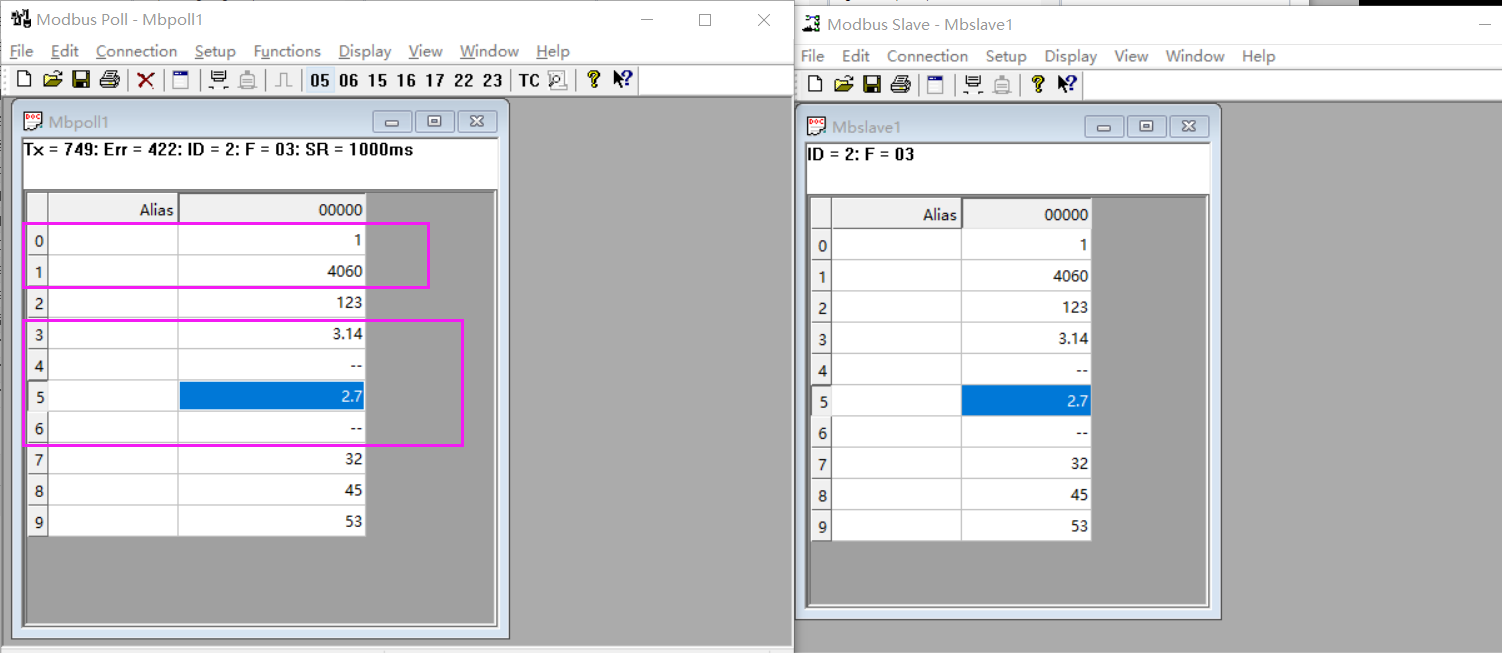Select function 06 button in Modbus Poll toolbar
This screenshot has width=1502, height=653.
tap(348, 80)
